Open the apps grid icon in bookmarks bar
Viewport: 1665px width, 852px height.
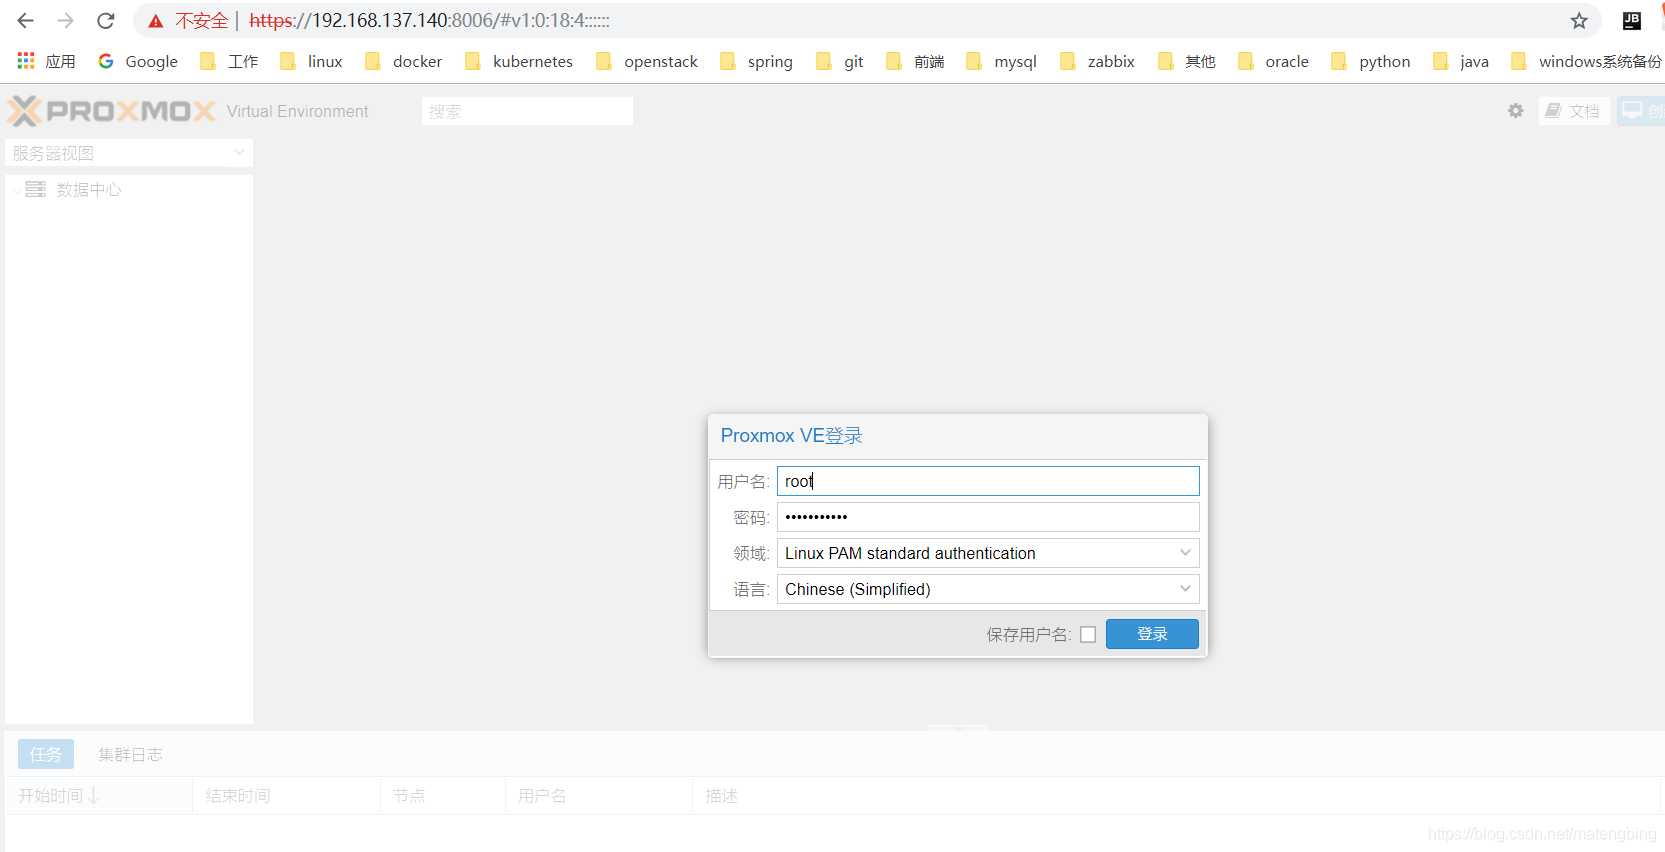(x=26, y=61)
